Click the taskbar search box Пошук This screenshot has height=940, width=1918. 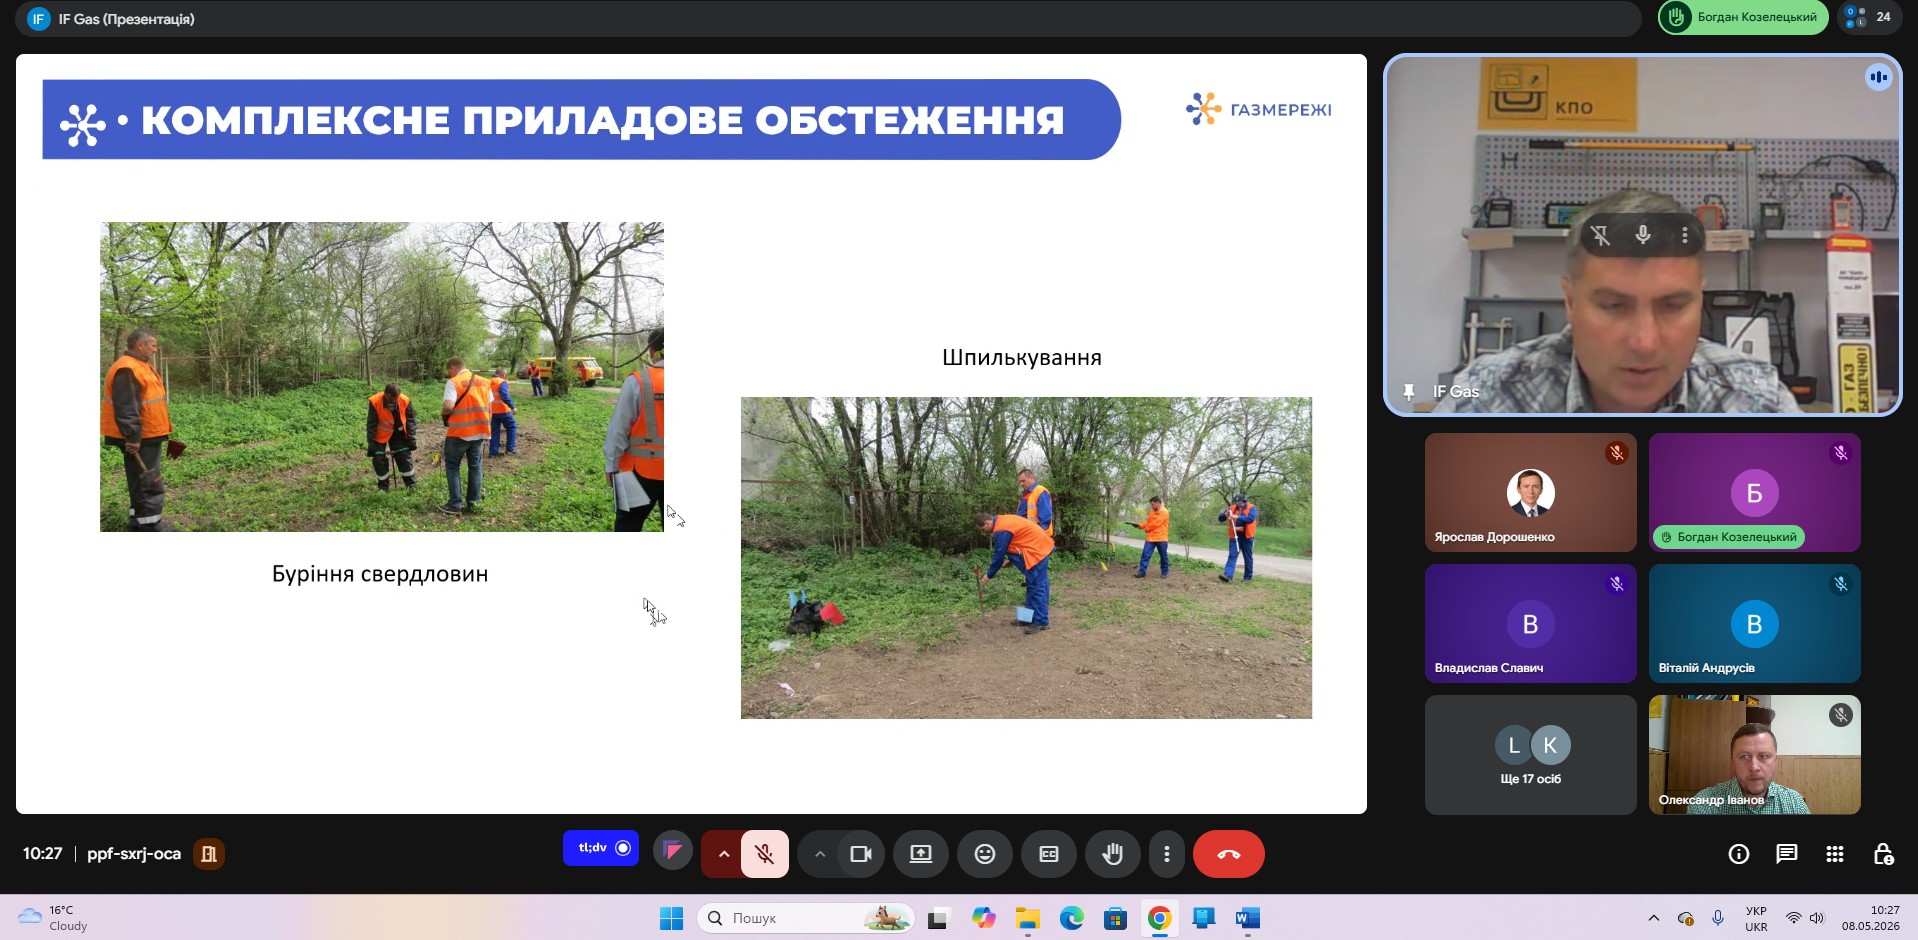pyautogui.click(x=806, y=918)
